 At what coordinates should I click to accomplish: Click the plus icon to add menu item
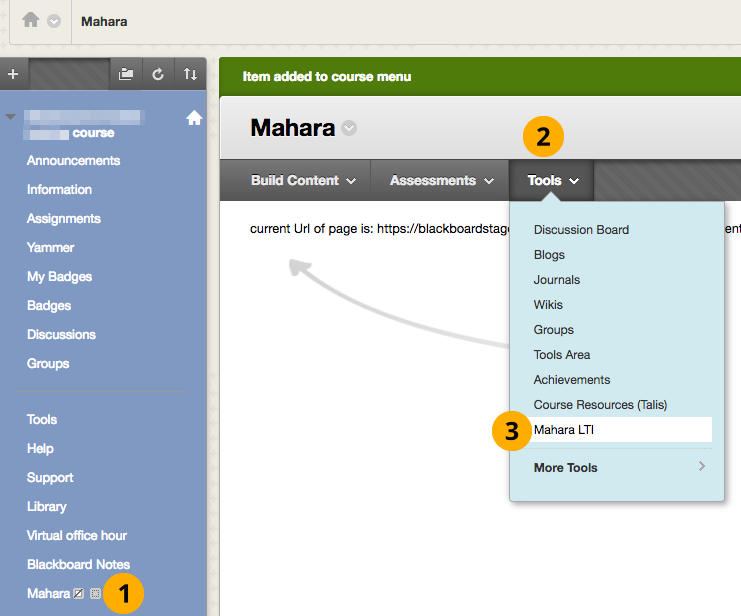pos(12,74)
